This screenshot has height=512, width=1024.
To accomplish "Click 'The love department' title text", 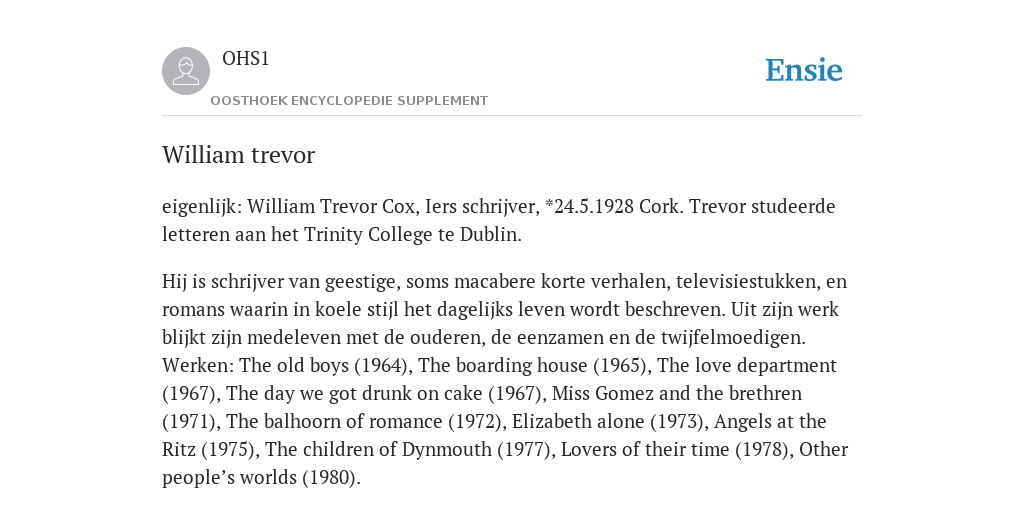I will 746,366.
